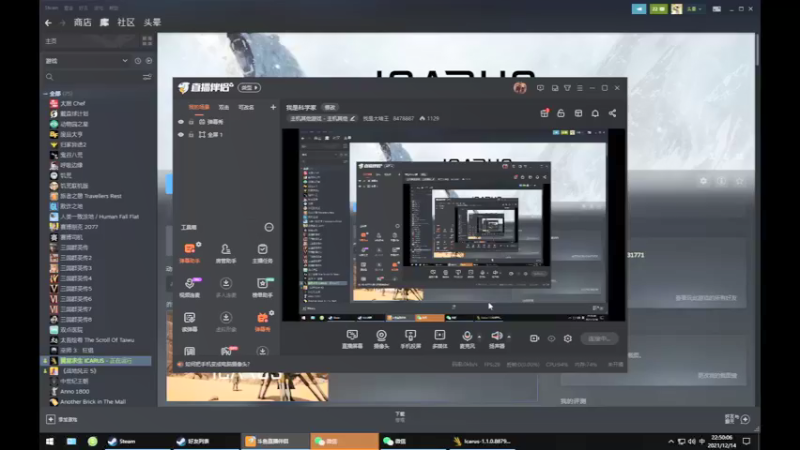Toggle room lock icon beside gift box
Viewport: 800px width, 450px height.
[561, 113]
